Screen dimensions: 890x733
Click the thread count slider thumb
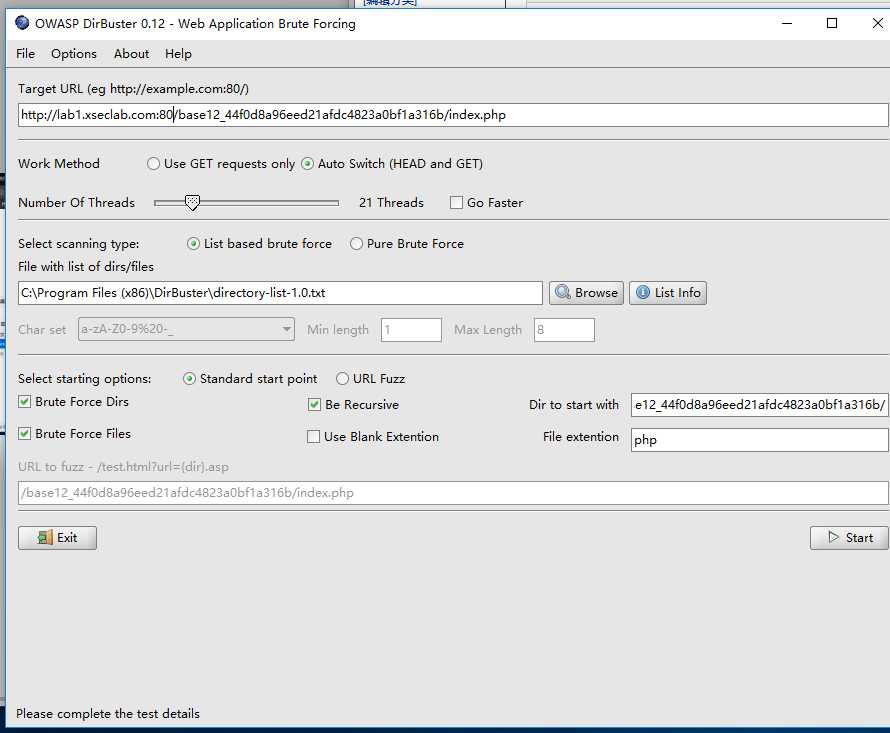pyautogui.click(x=192, y=203)
